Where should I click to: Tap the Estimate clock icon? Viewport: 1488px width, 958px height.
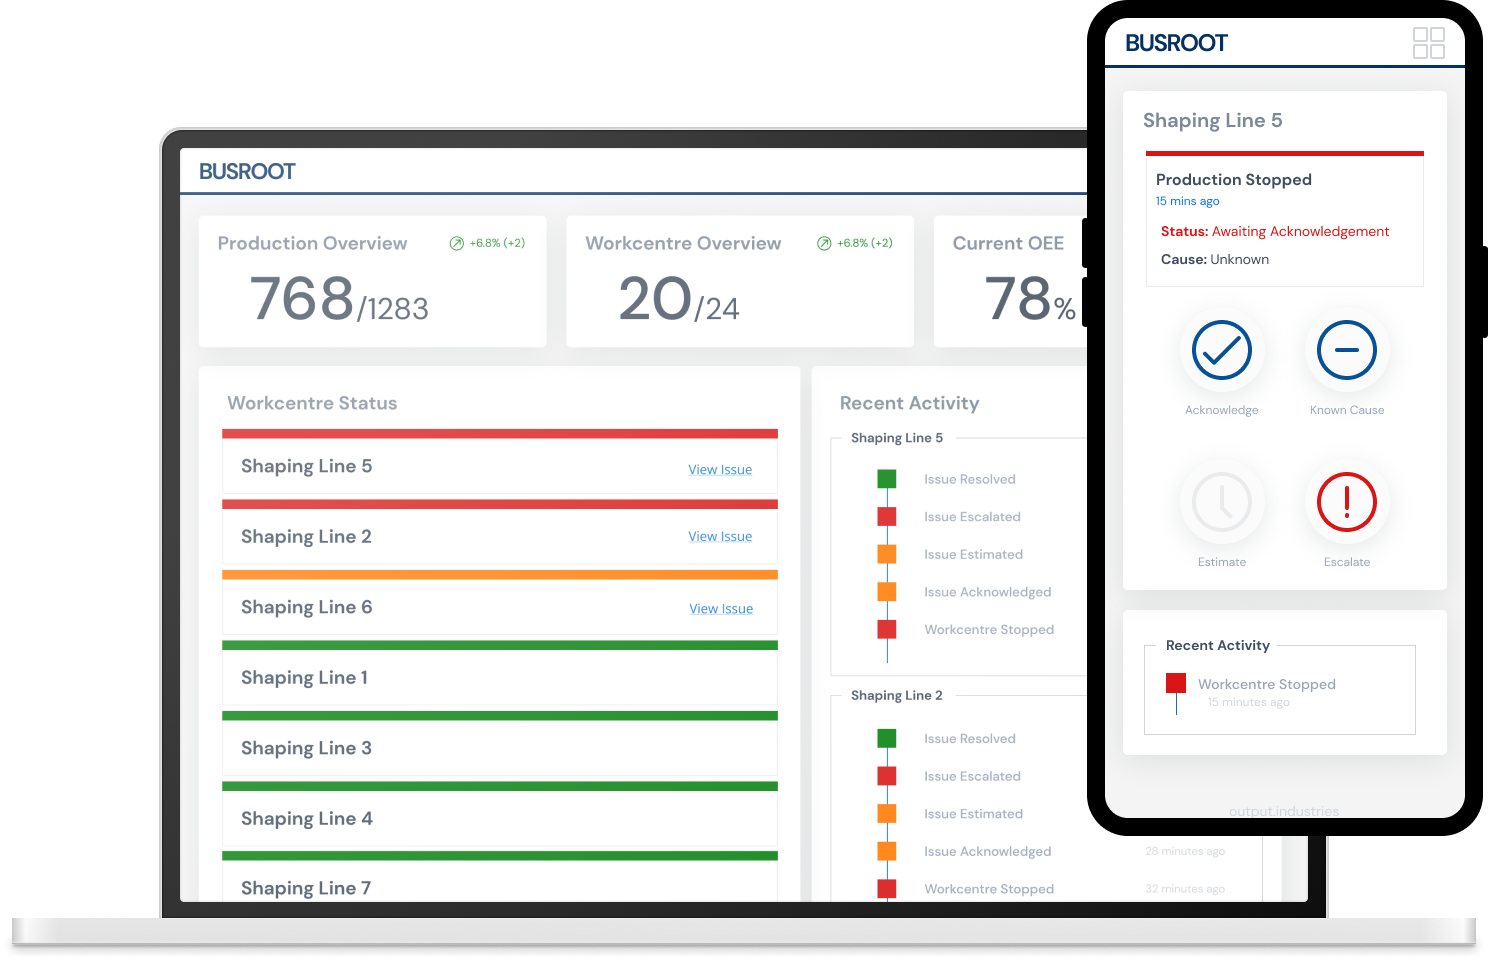[x=1222, y=502]
